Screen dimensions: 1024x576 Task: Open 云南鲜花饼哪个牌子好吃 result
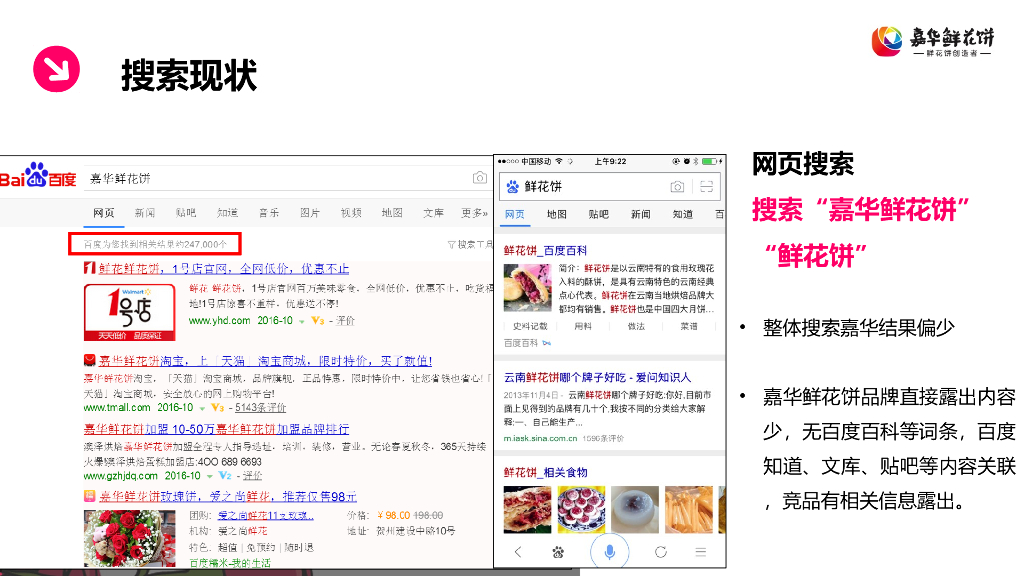[598, 377]
